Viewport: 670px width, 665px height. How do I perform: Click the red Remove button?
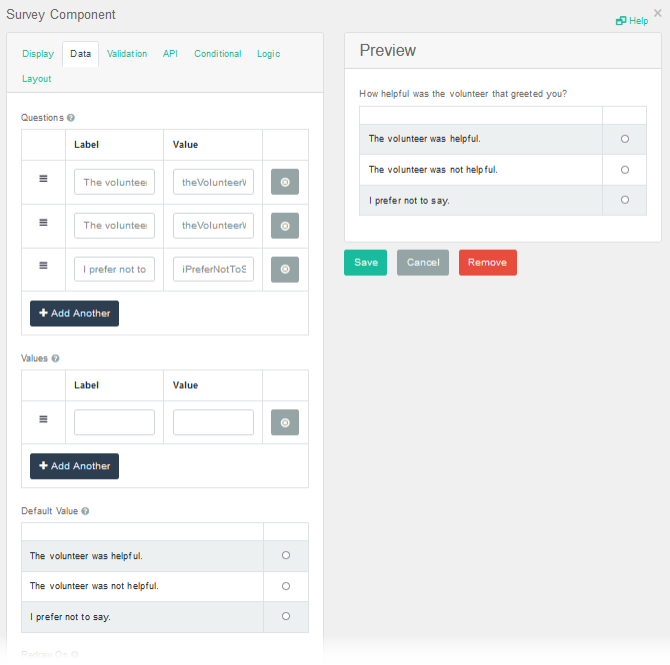tap(487, 262)
